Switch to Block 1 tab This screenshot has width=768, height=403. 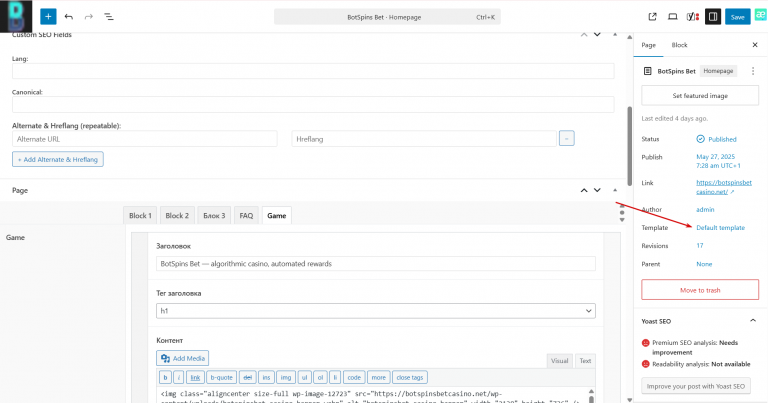[140, 215]
